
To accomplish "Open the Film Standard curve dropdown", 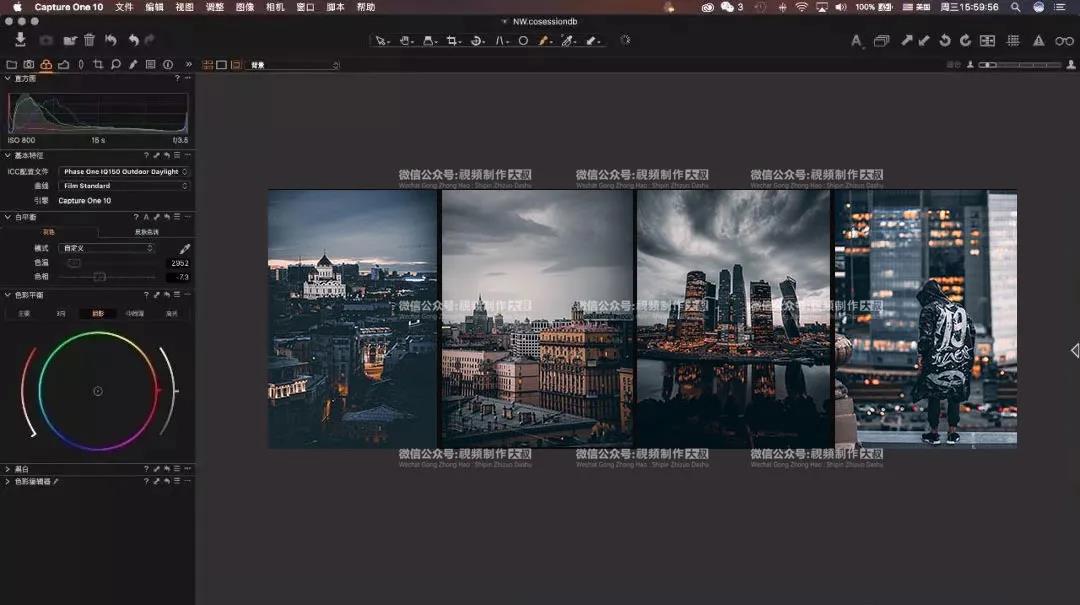I will point(125,186).
